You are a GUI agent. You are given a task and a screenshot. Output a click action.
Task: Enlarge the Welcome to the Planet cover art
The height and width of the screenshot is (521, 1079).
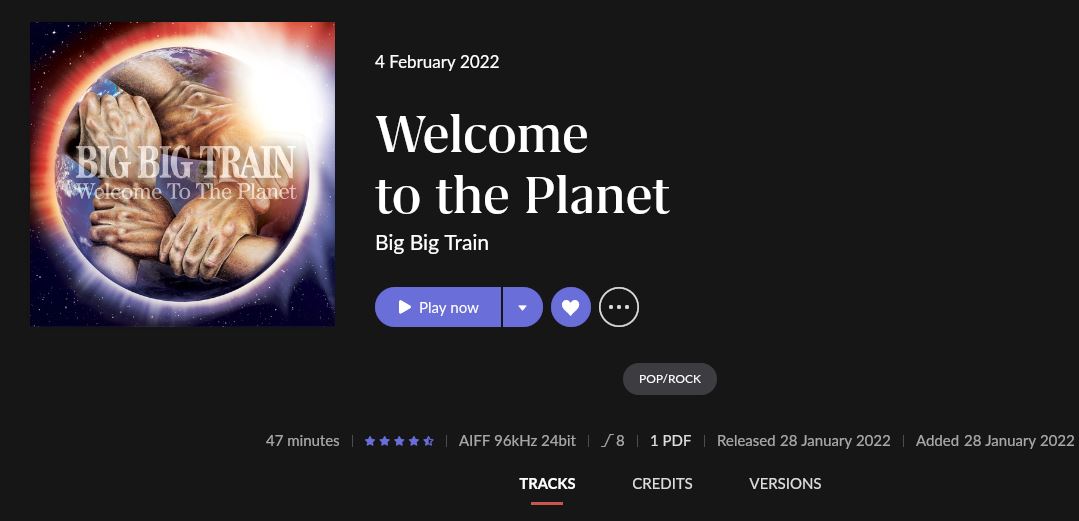[182, 174]
